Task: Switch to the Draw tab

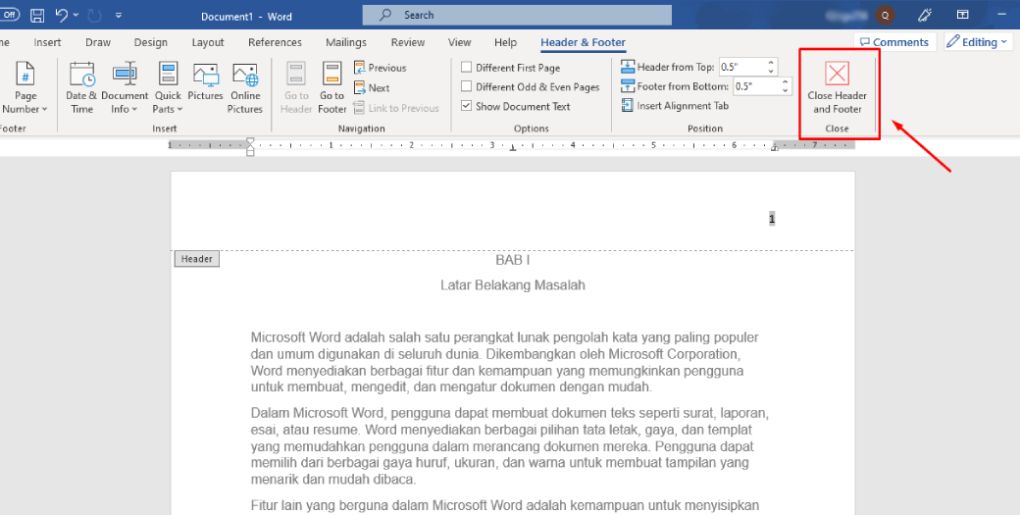Action: tap(98, 42)
